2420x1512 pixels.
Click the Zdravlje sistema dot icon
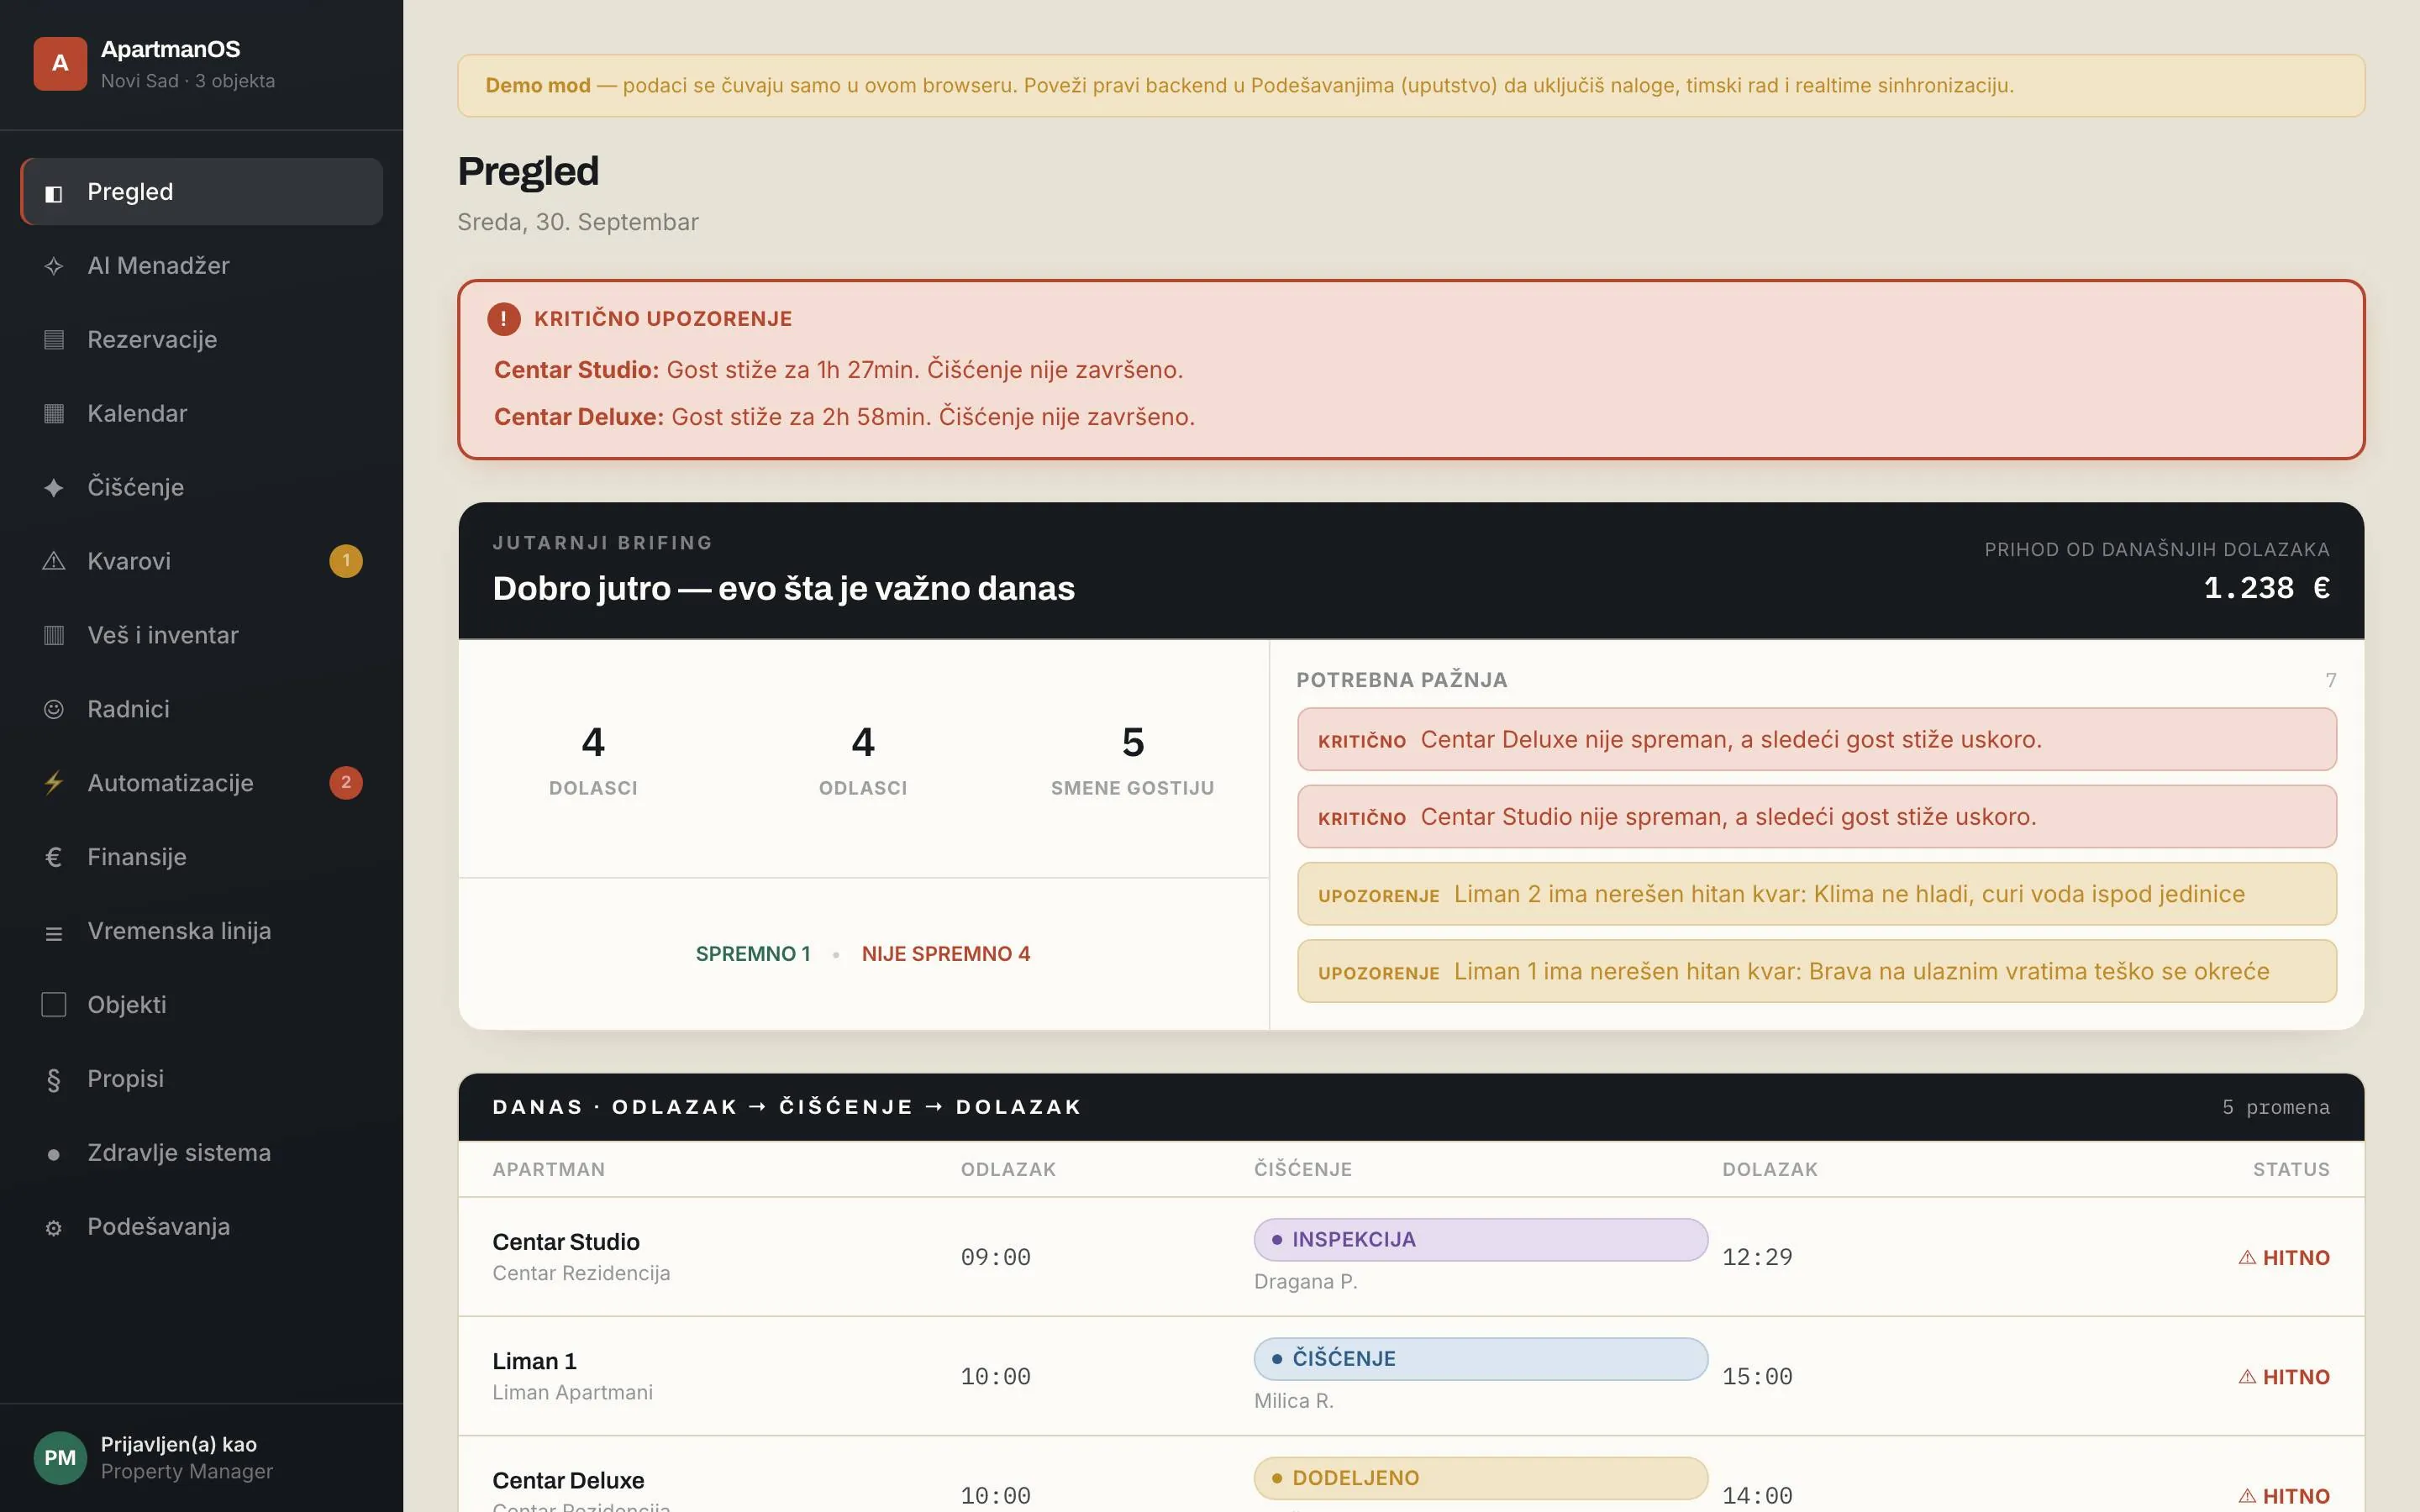[54, 1154]
